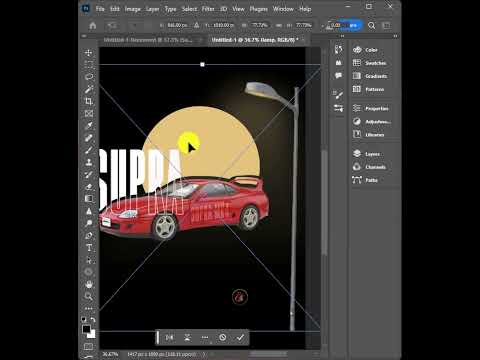Flip horizontal in the contextual task bar

169,337
